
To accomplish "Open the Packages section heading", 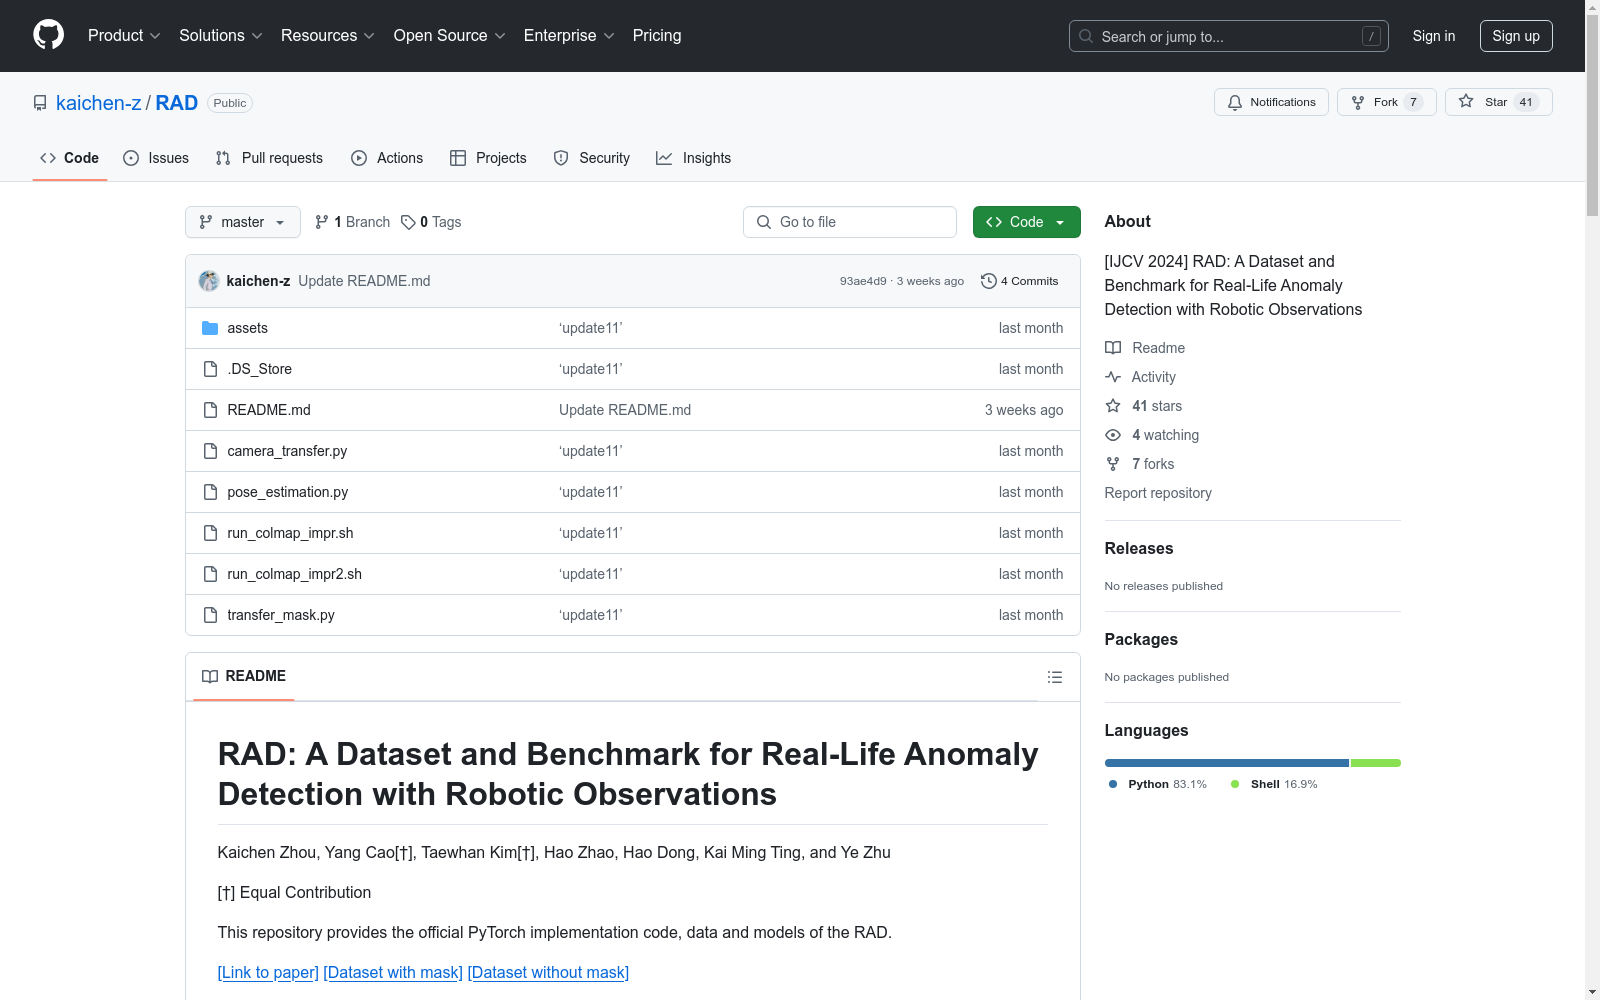I will (1141, 639).
